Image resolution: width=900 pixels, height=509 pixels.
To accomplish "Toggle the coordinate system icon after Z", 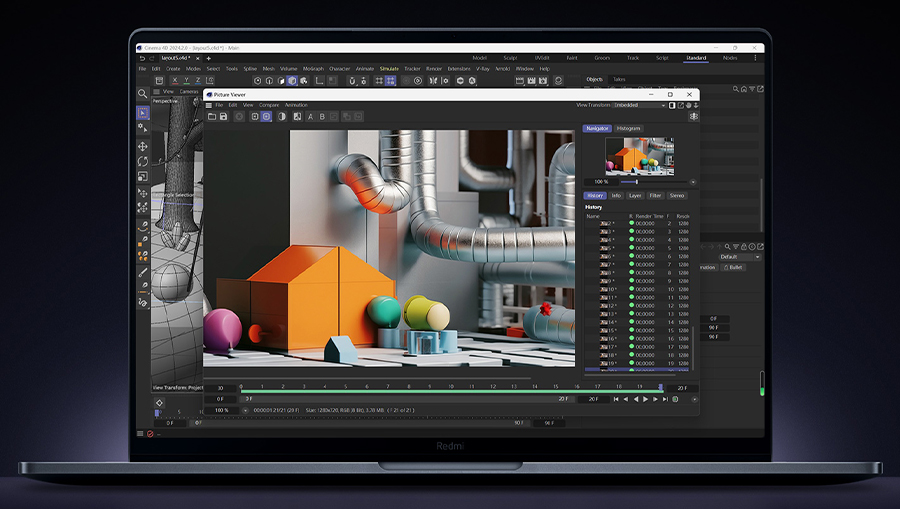I will point(210,81).
